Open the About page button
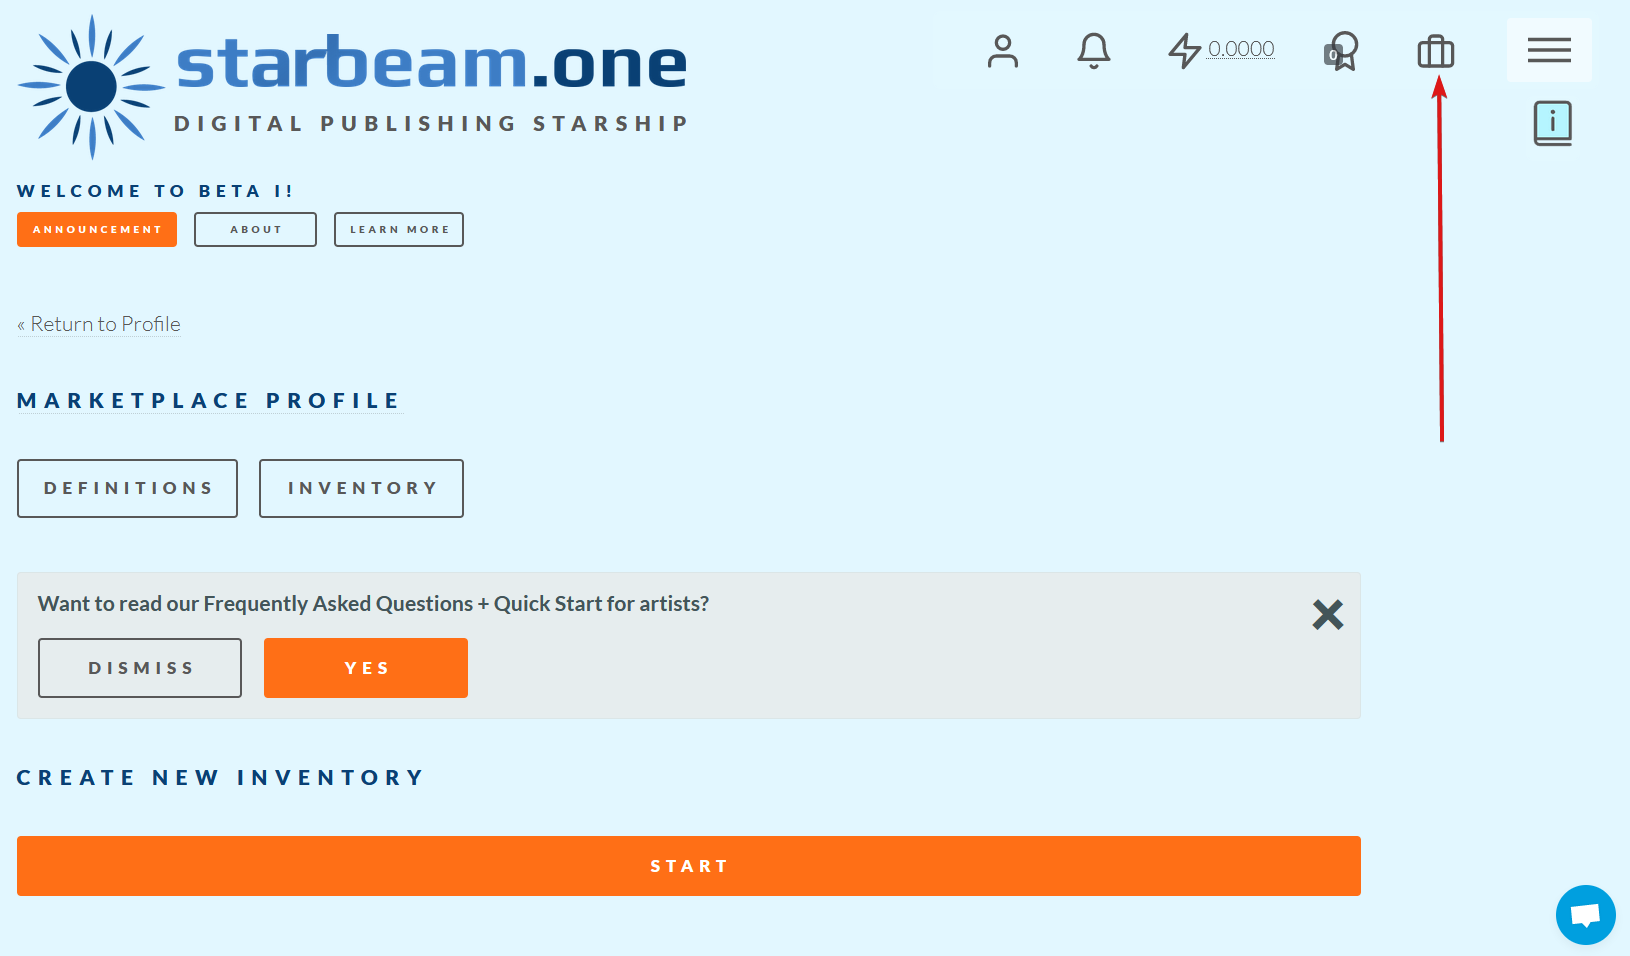1630x956 pixels. (255, 229)
